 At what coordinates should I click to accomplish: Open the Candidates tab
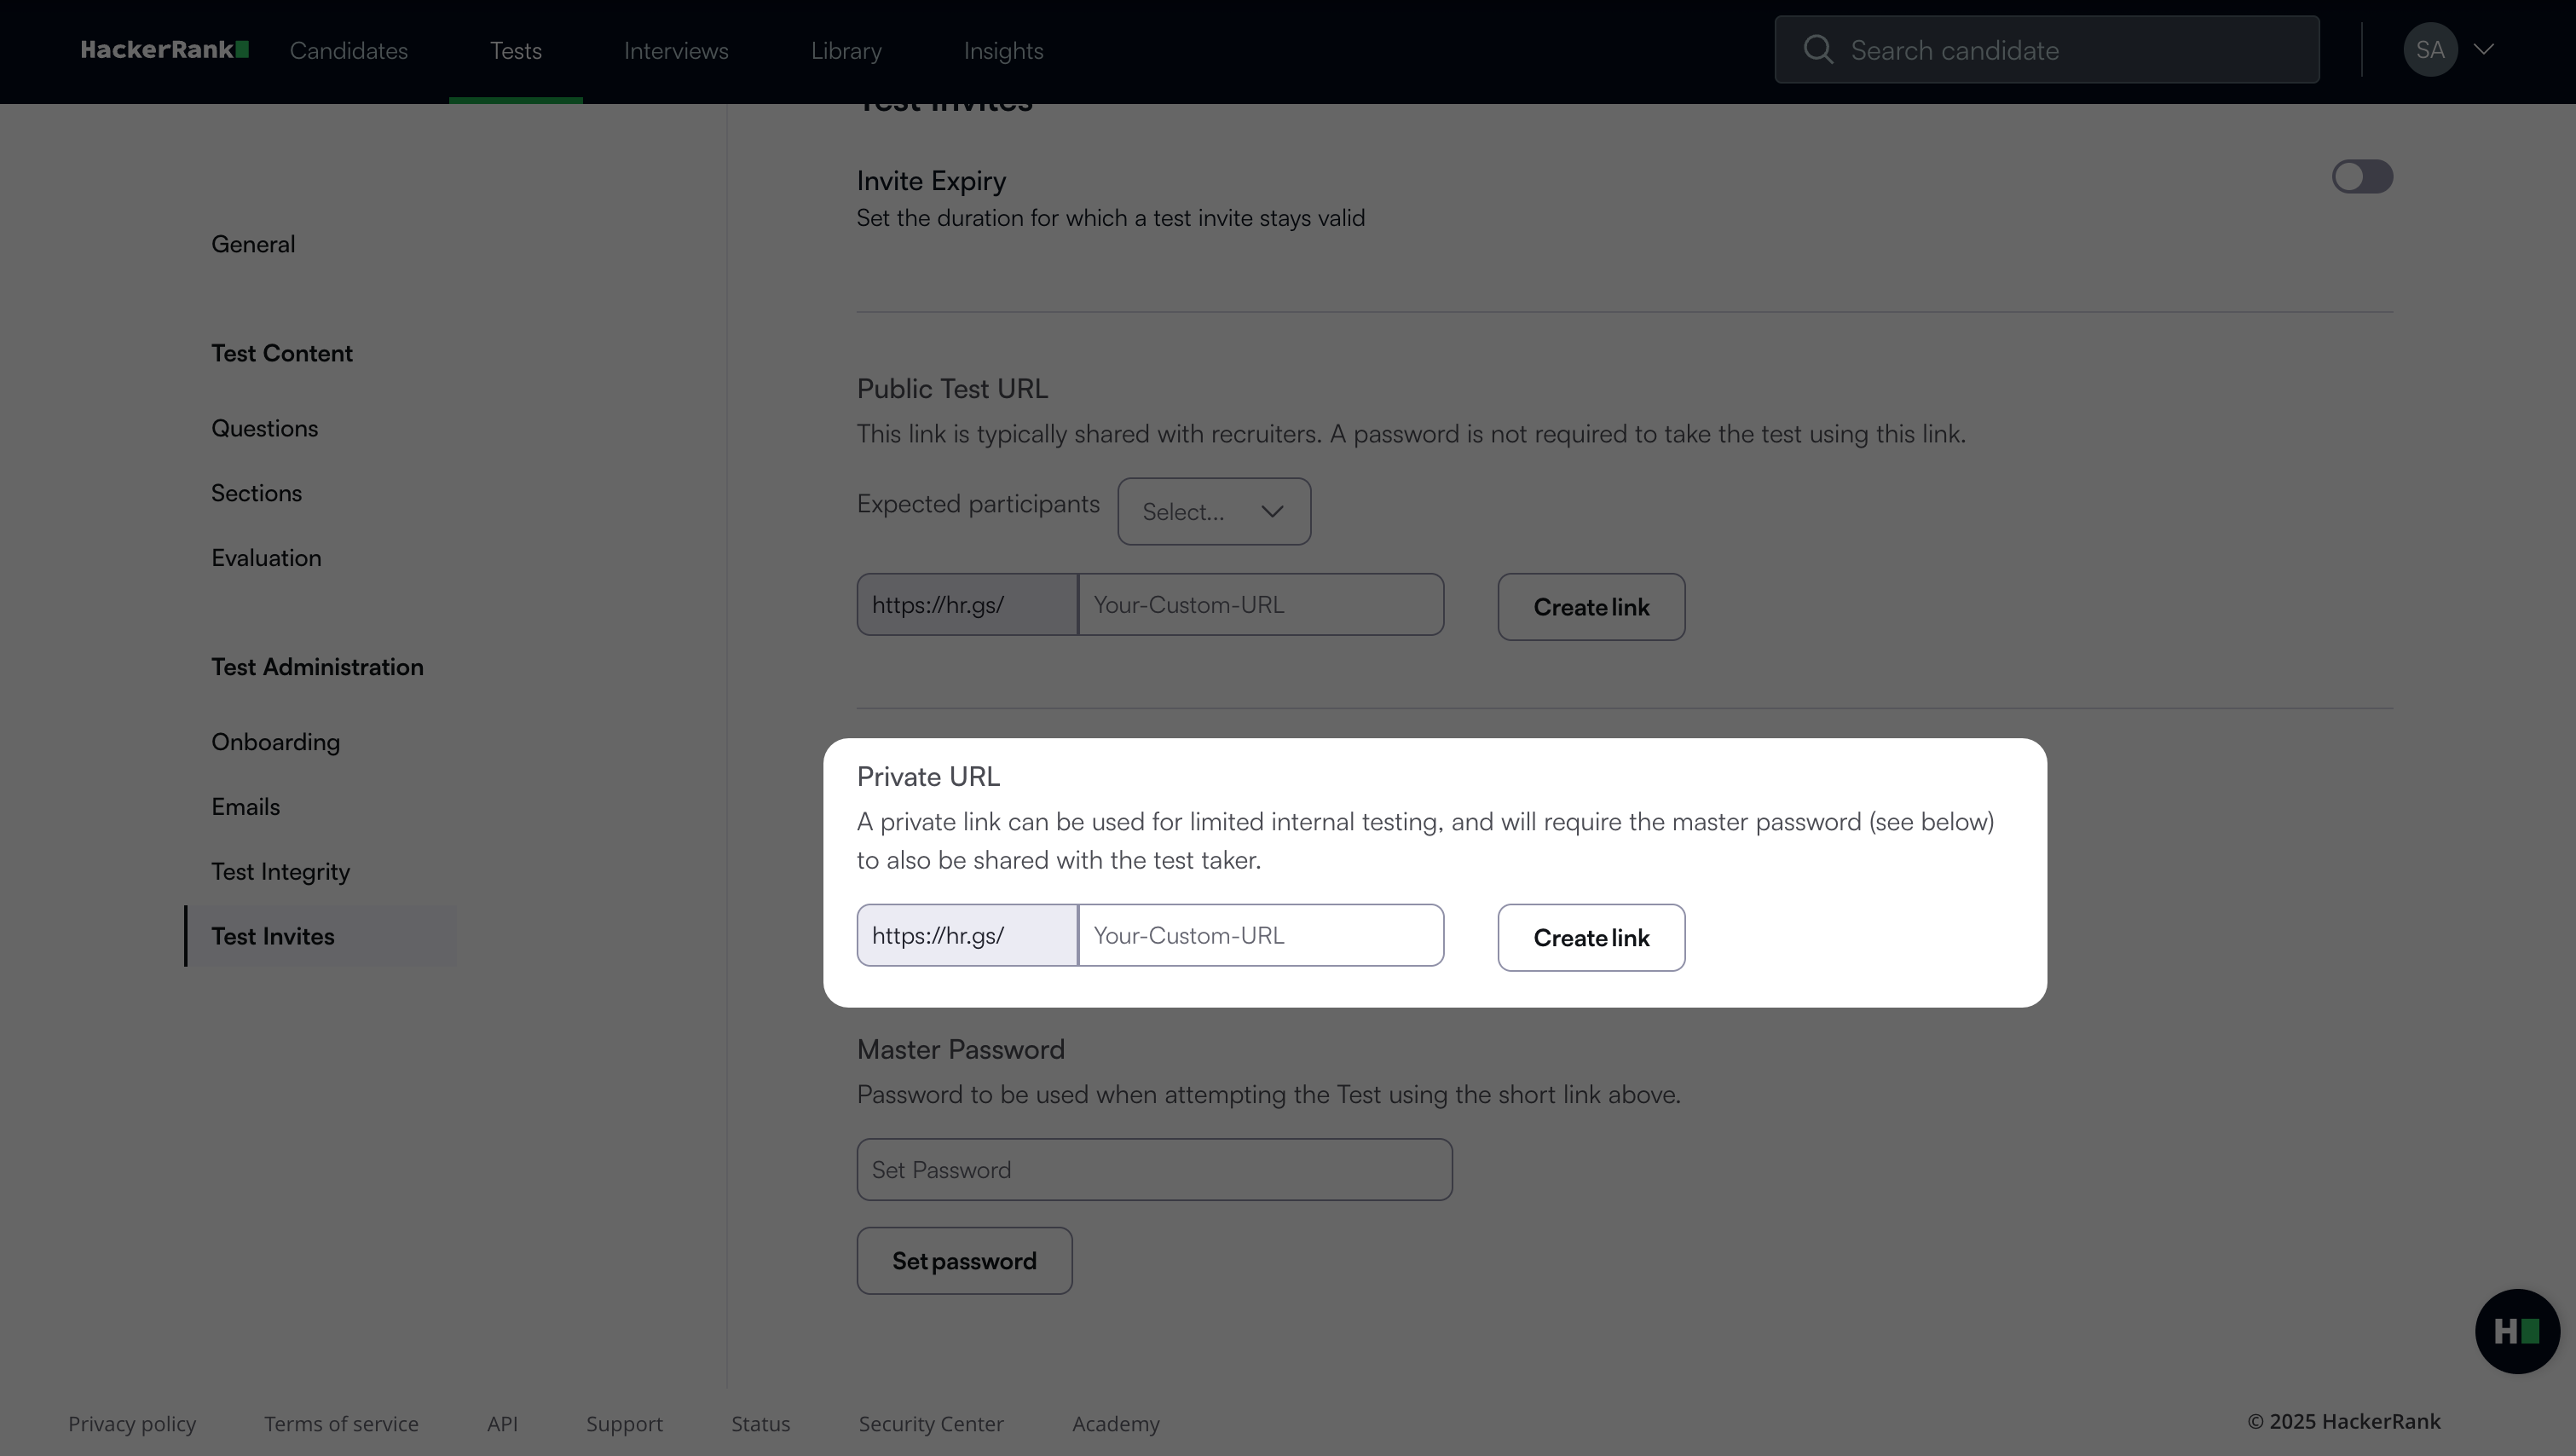pos(348,51)
